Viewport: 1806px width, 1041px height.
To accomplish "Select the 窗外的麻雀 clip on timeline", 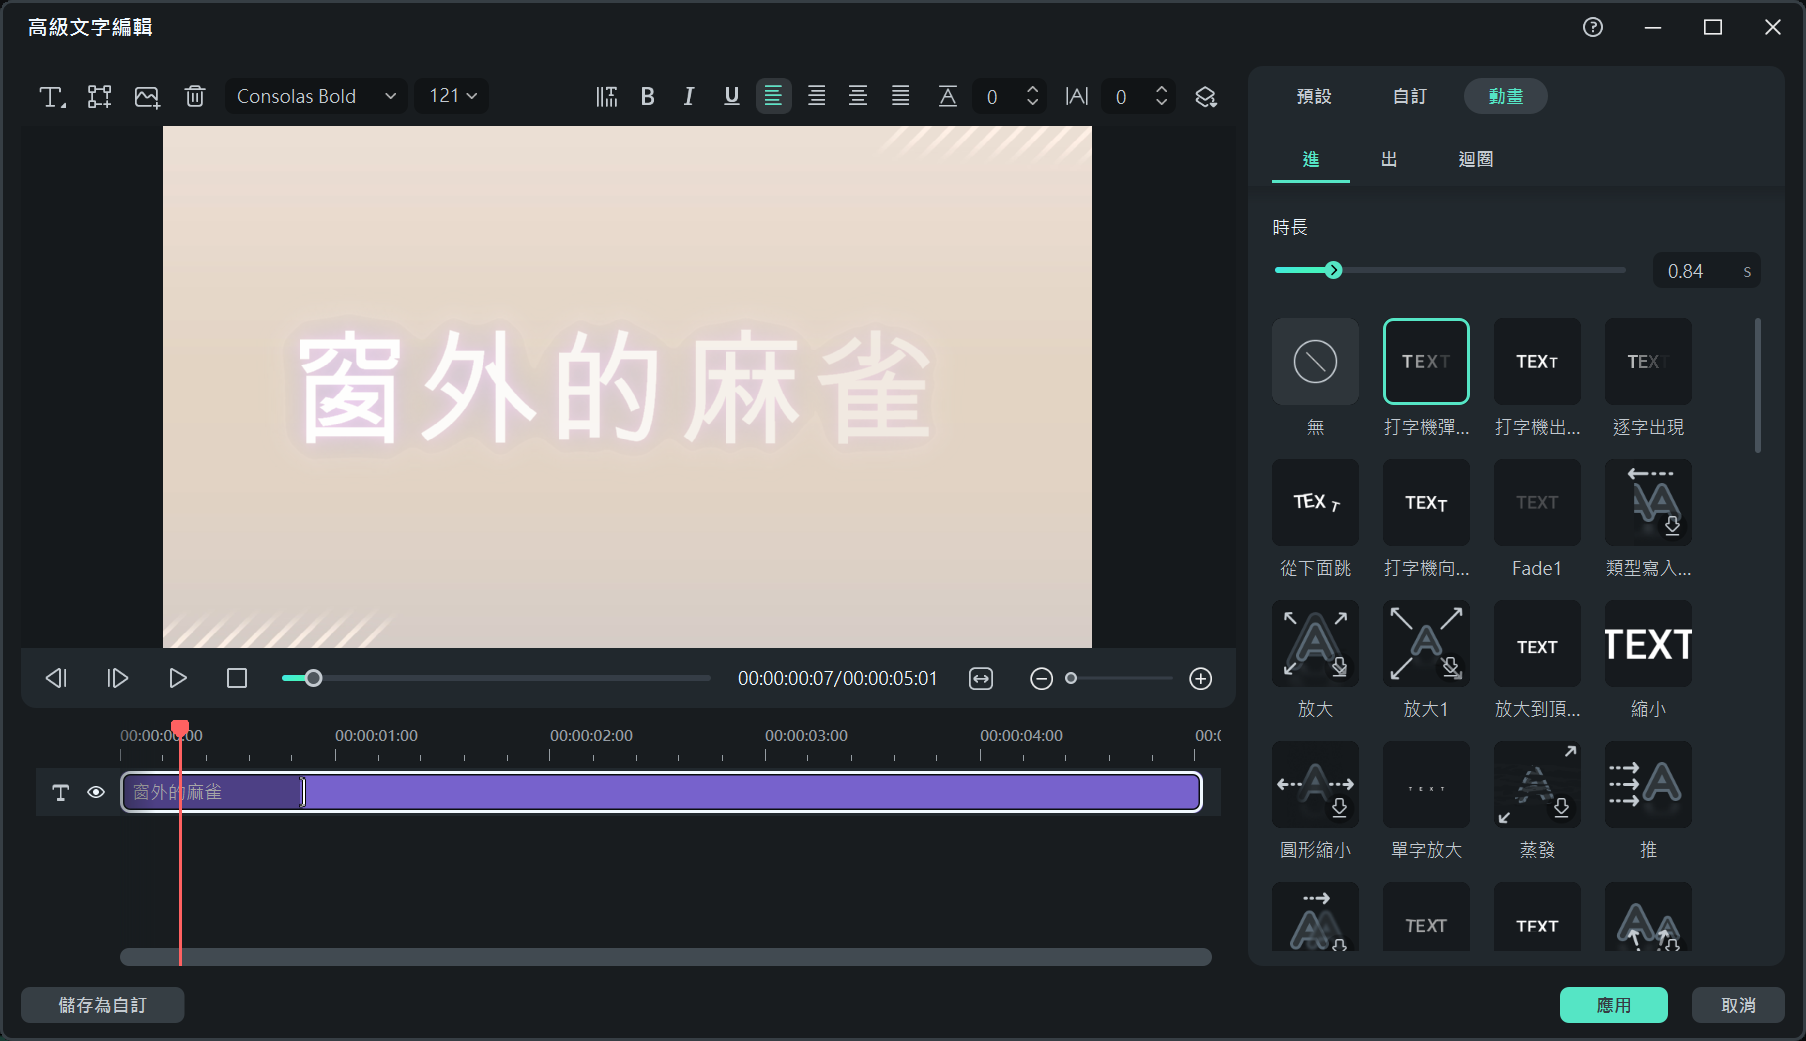I will pos(661,792).
